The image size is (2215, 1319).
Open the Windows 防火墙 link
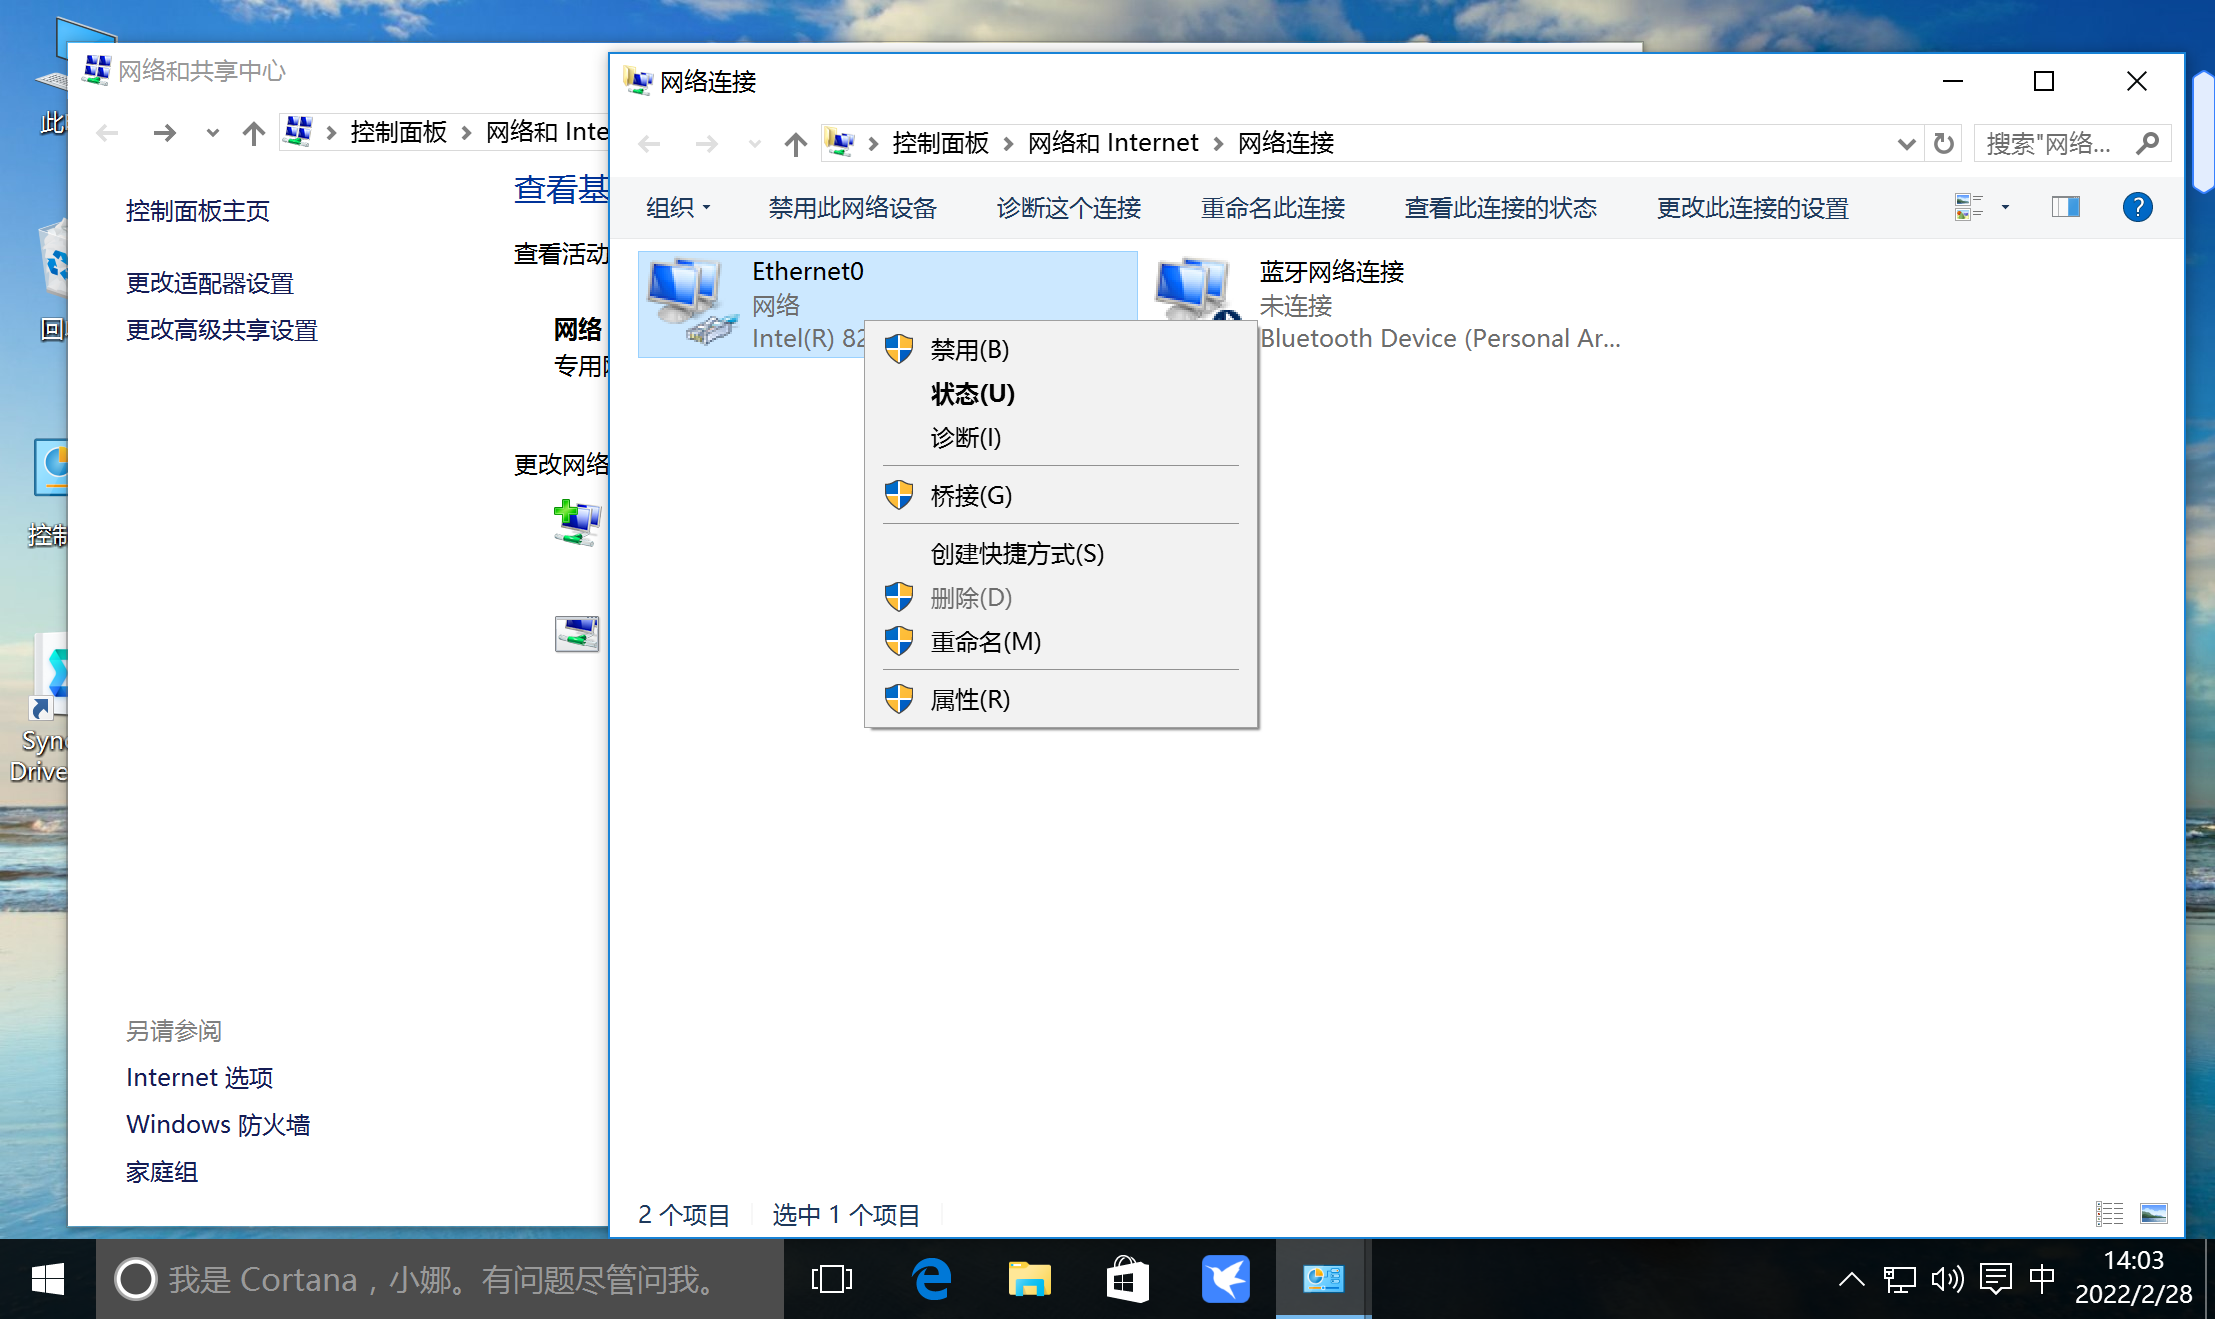point(218,1124)
